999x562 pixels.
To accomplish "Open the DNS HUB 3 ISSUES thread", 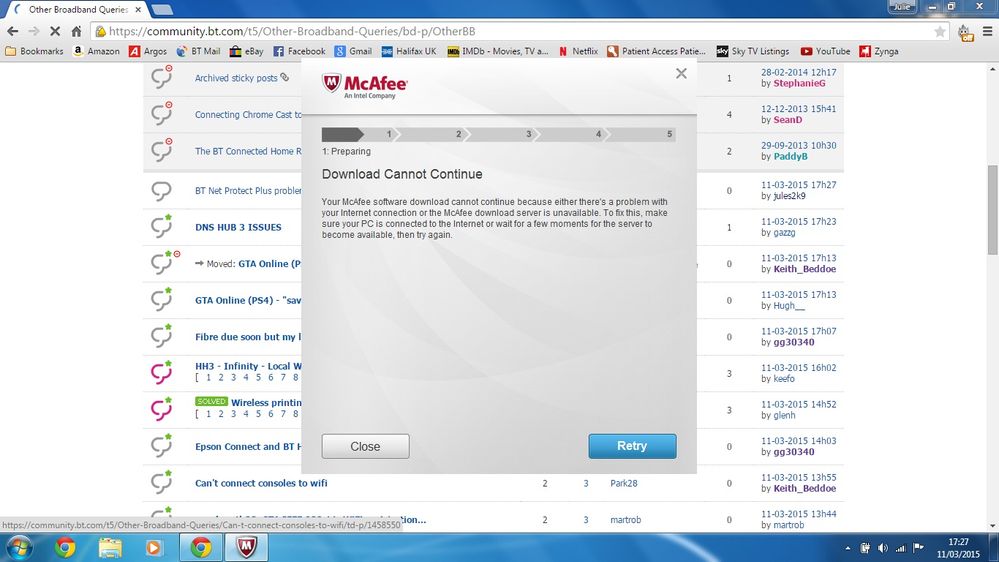I will coord(238,227).
